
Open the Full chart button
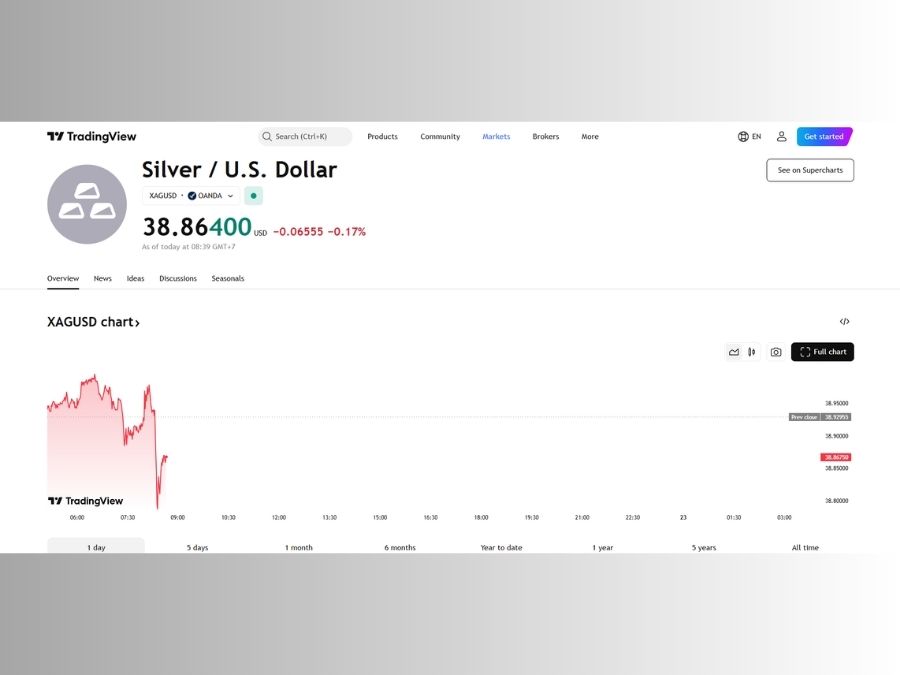pos(823,352)
